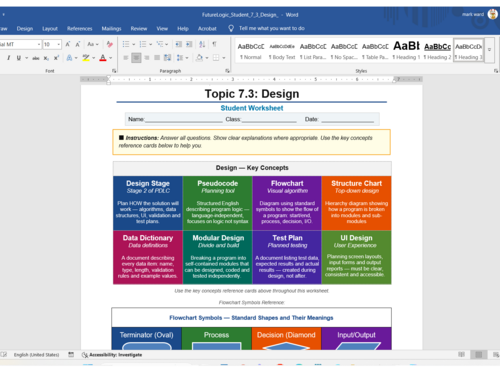Open the Font dialog launcher
The width and height of the screenshot is (500, 375).
[114, 71]
